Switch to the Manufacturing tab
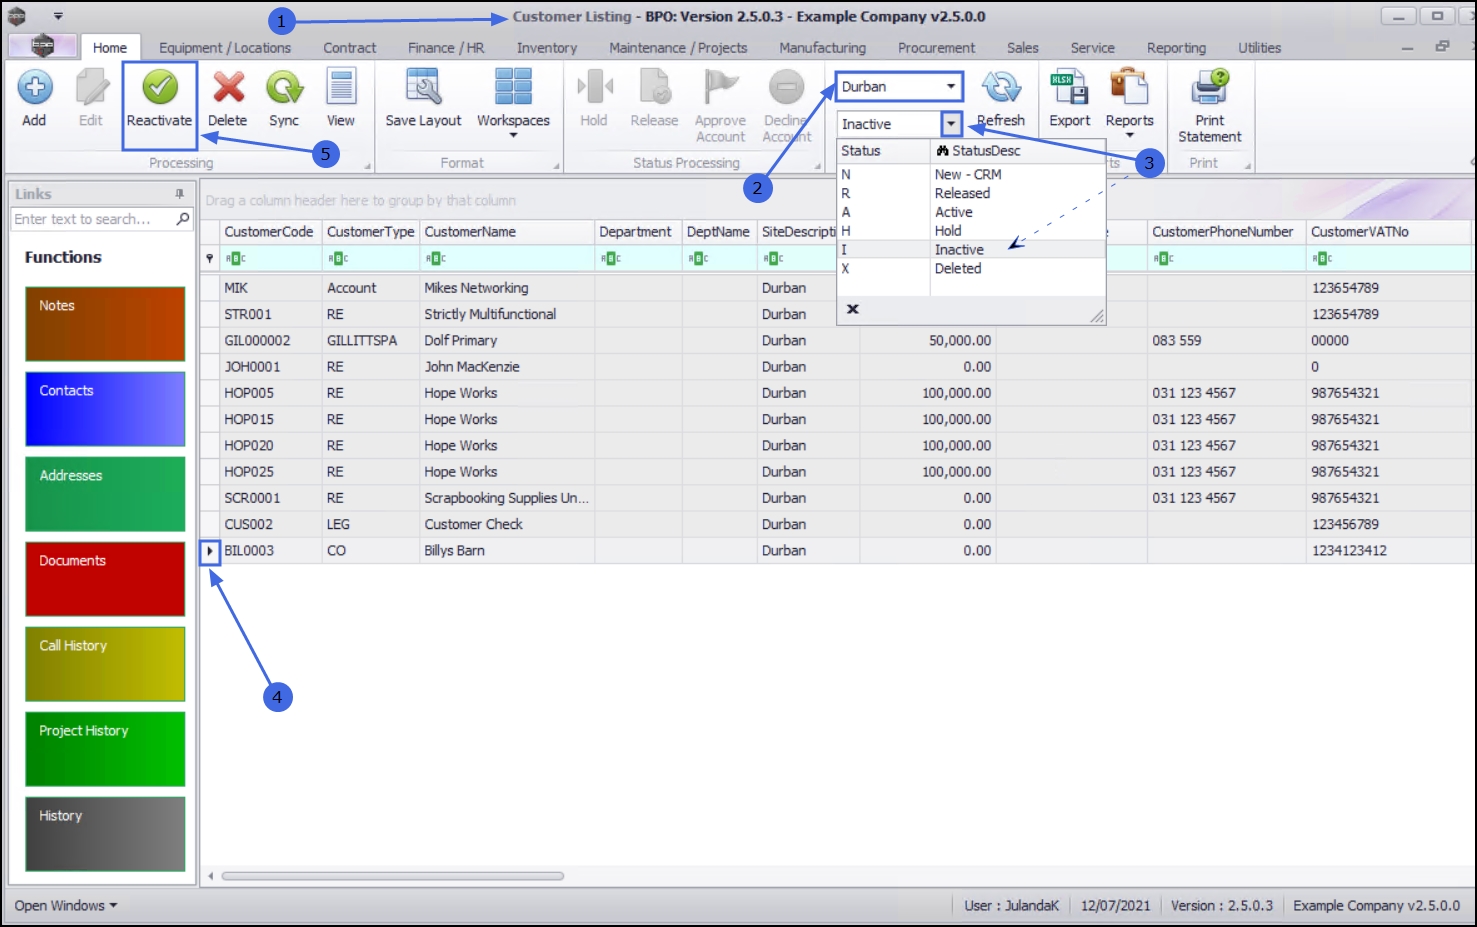The height and width of the screenshot is (927, 1477). click(823, 47)
